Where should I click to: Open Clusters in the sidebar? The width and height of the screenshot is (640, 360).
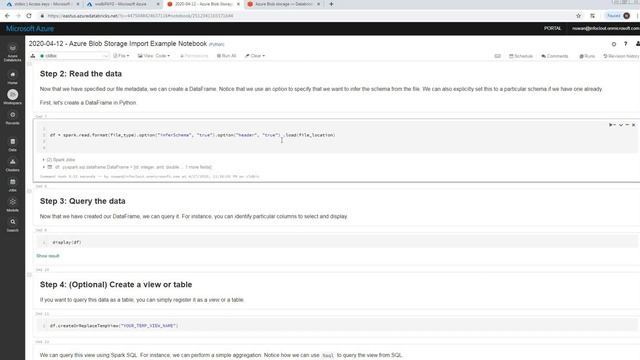[x=12, y=164]
